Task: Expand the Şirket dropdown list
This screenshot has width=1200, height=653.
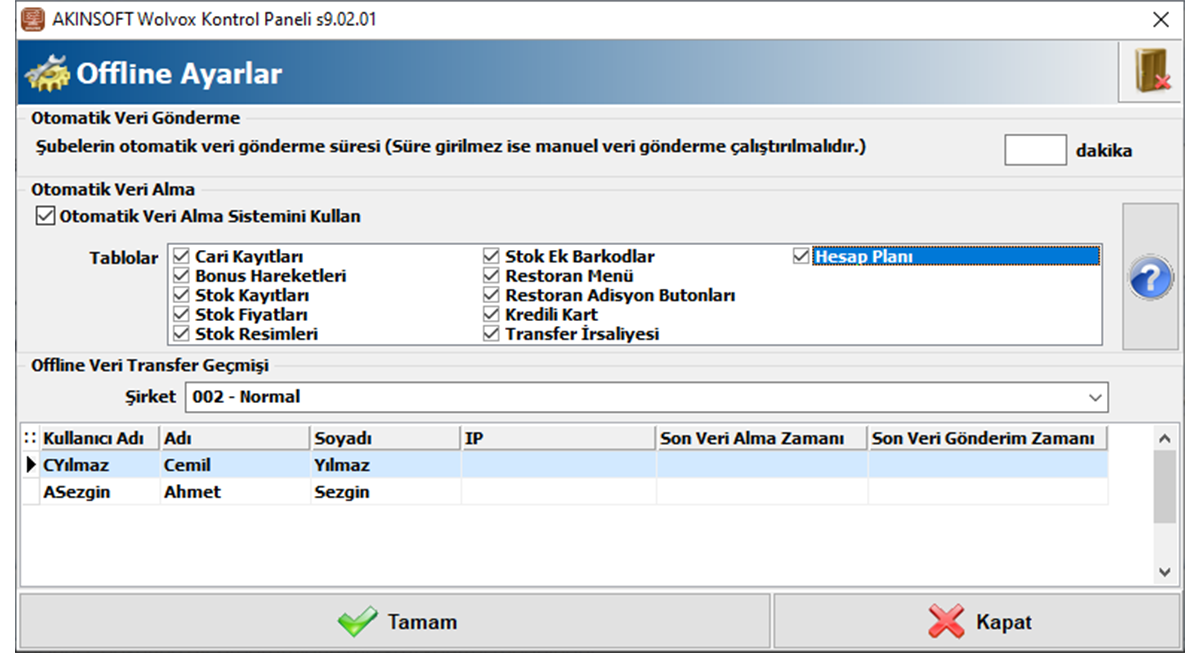Action: click(x=1092, y=398)
